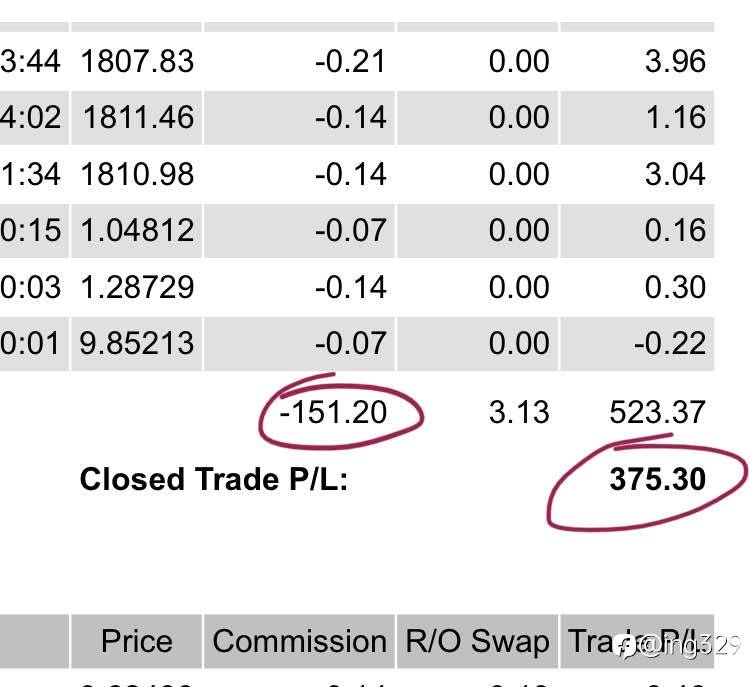
Task: Select the R/O Swap column header
Action: coord(477,641)
